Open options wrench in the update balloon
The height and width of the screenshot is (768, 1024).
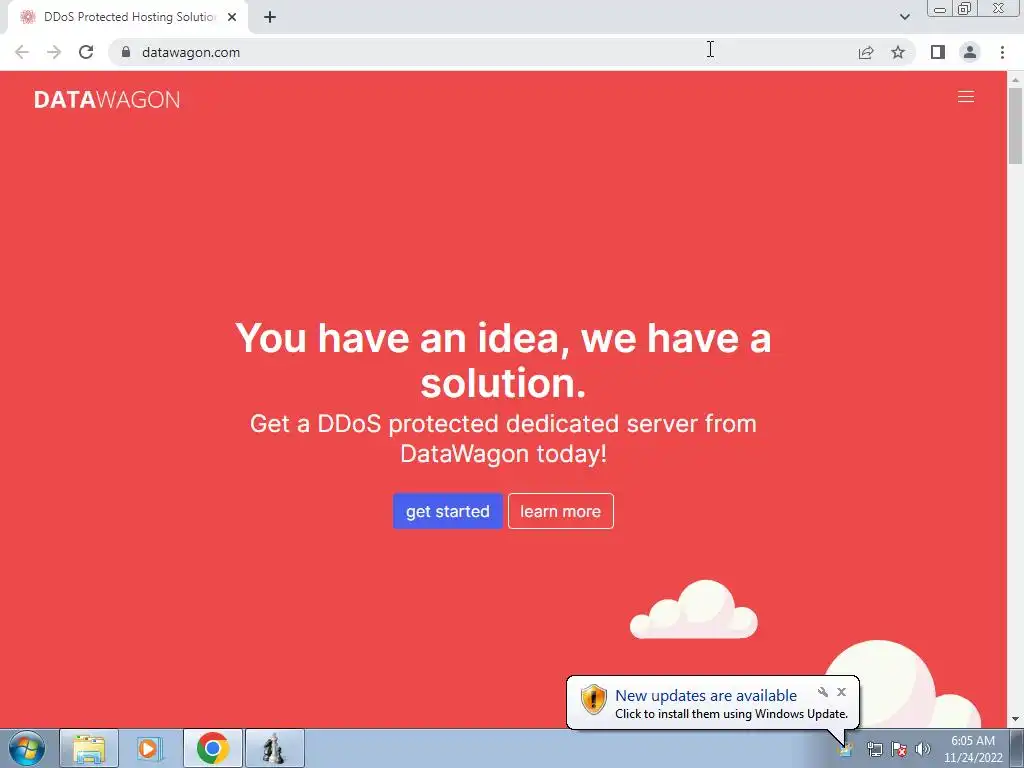click(x=823, y=692)
